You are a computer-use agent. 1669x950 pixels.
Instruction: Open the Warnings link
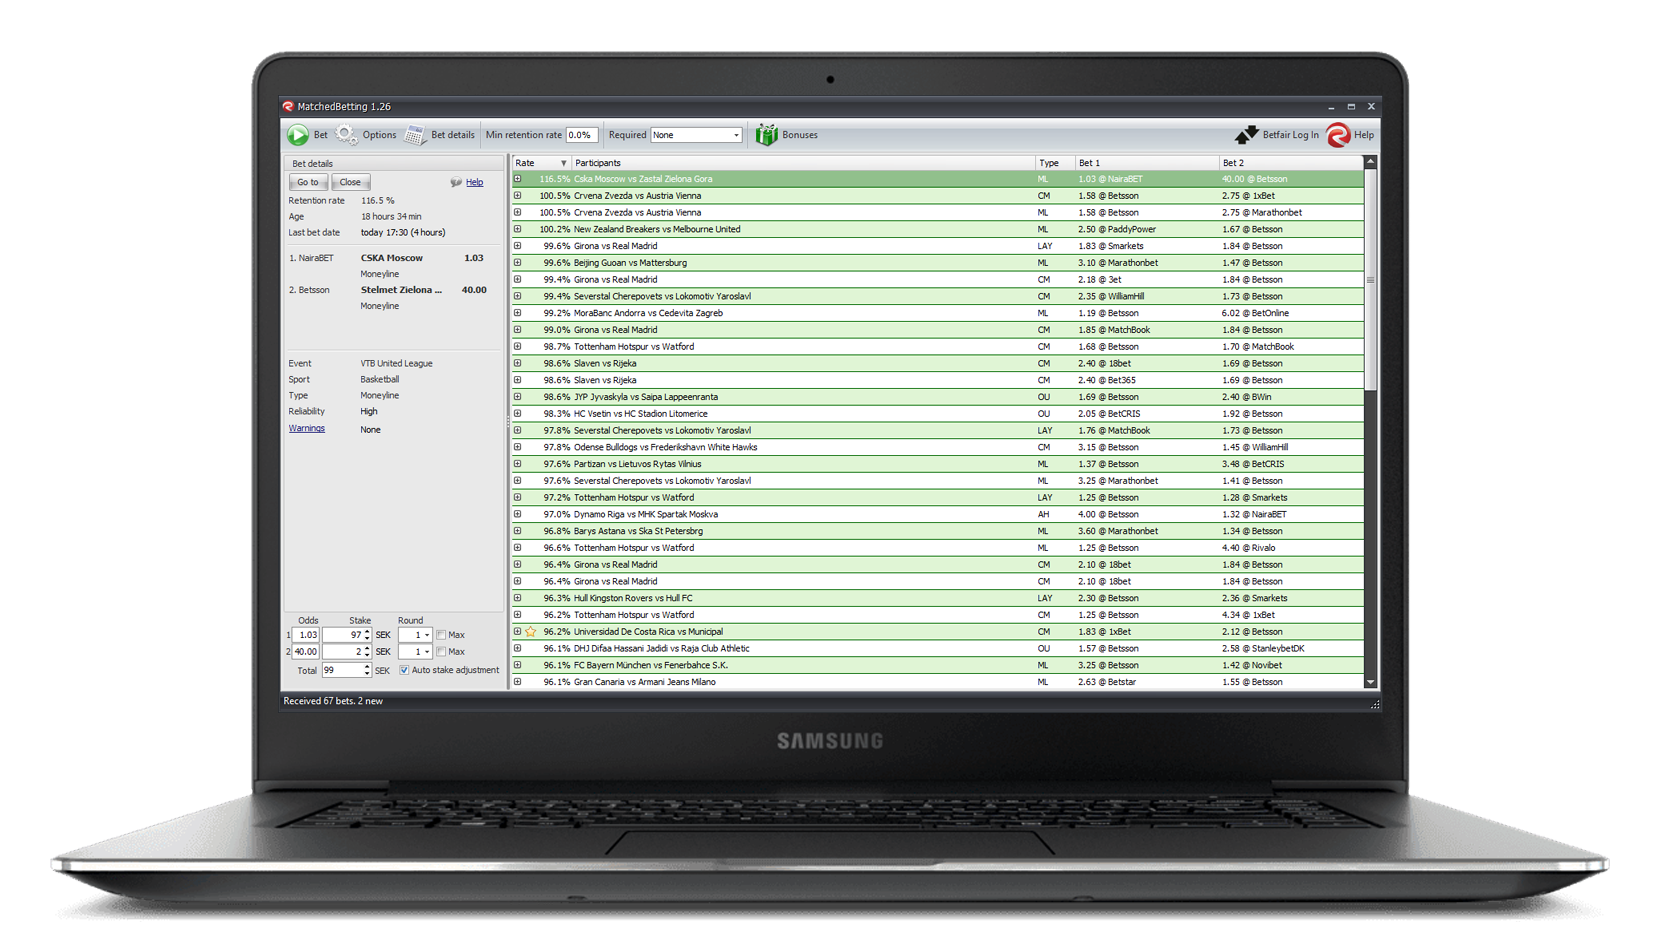(x=306, y=428)
